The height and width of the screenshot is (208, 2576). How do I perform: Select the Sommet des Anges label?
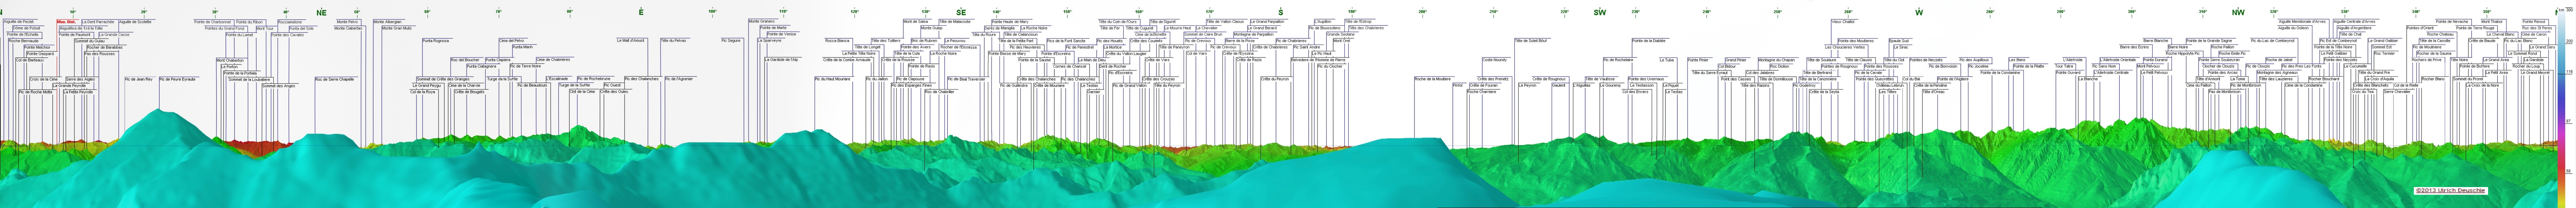pyautogui.click(x=279, y=86)
